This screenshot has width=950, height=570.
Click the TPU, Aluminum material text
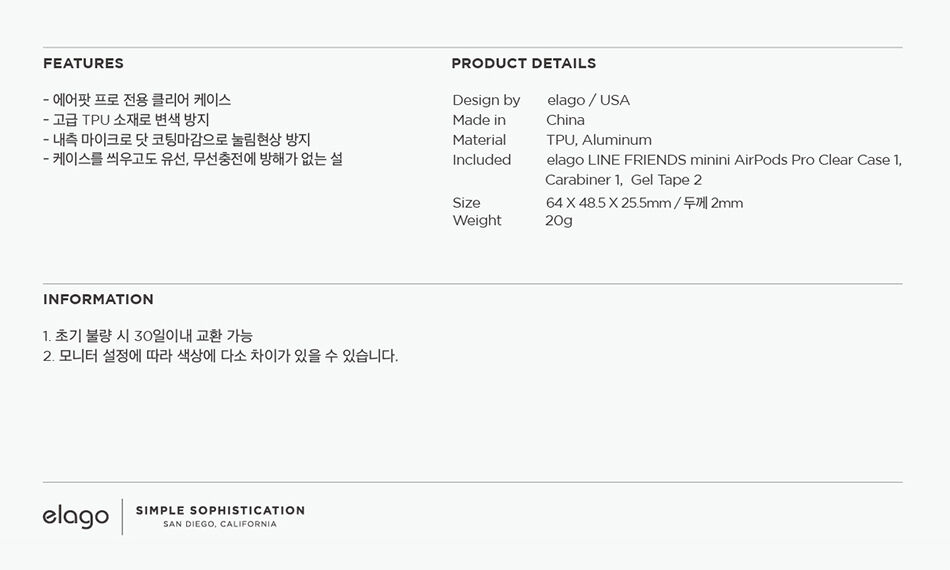click(x=599, y=140)
